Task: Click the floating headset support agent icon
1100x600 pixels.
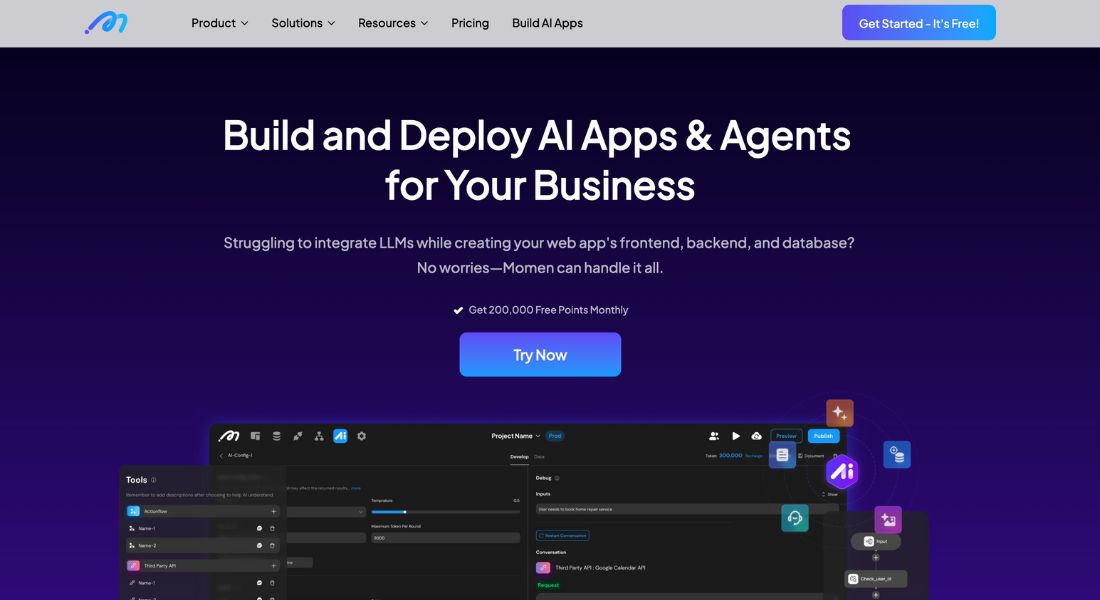Action: [795, 518]
